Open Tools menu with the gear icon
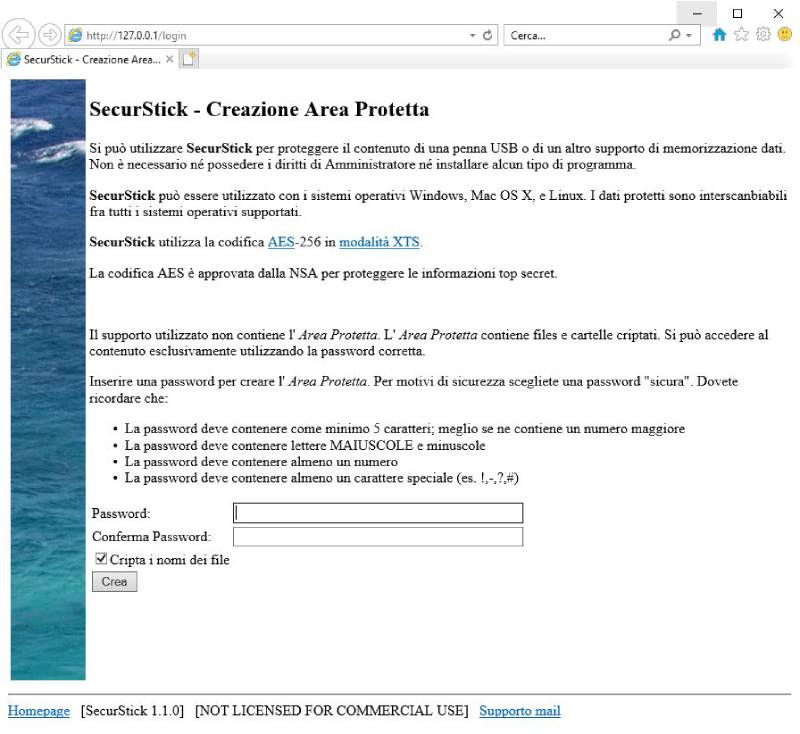This screenshot has height=734, width=800. [763, 34]
